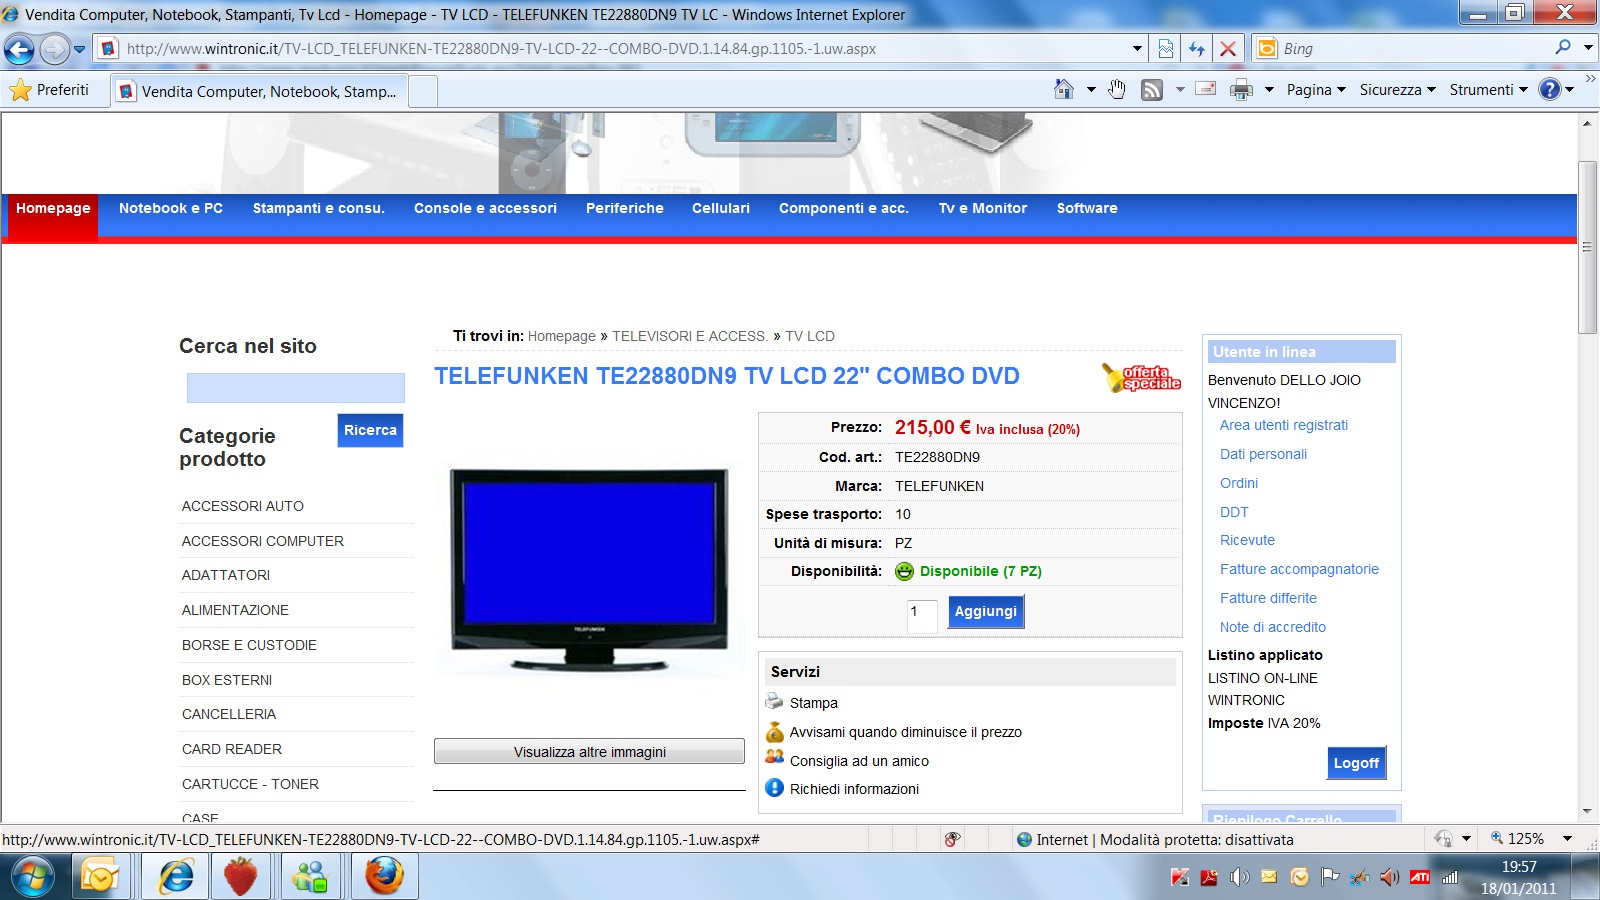This screenshot has width=1600, height=900.
Task: Expand the Bing search provider dropdown
Action: pyautogui.click(x=1587, y=47)
